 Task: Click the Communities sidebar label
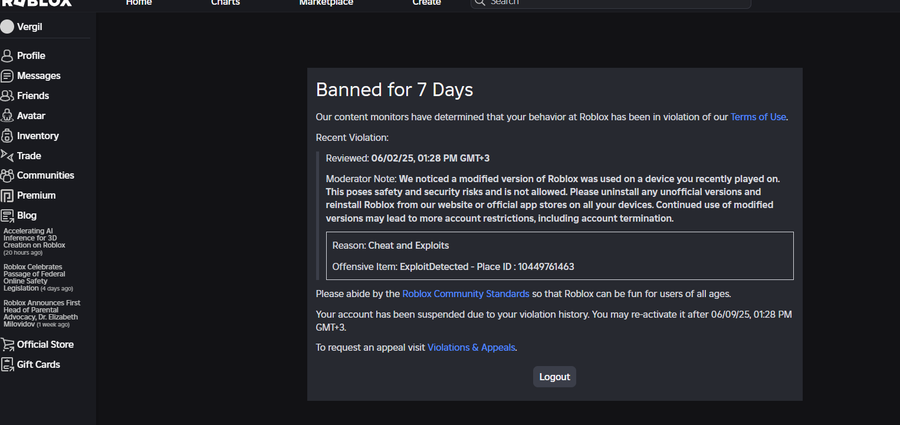pyautogui.click(x=45, y=175)
